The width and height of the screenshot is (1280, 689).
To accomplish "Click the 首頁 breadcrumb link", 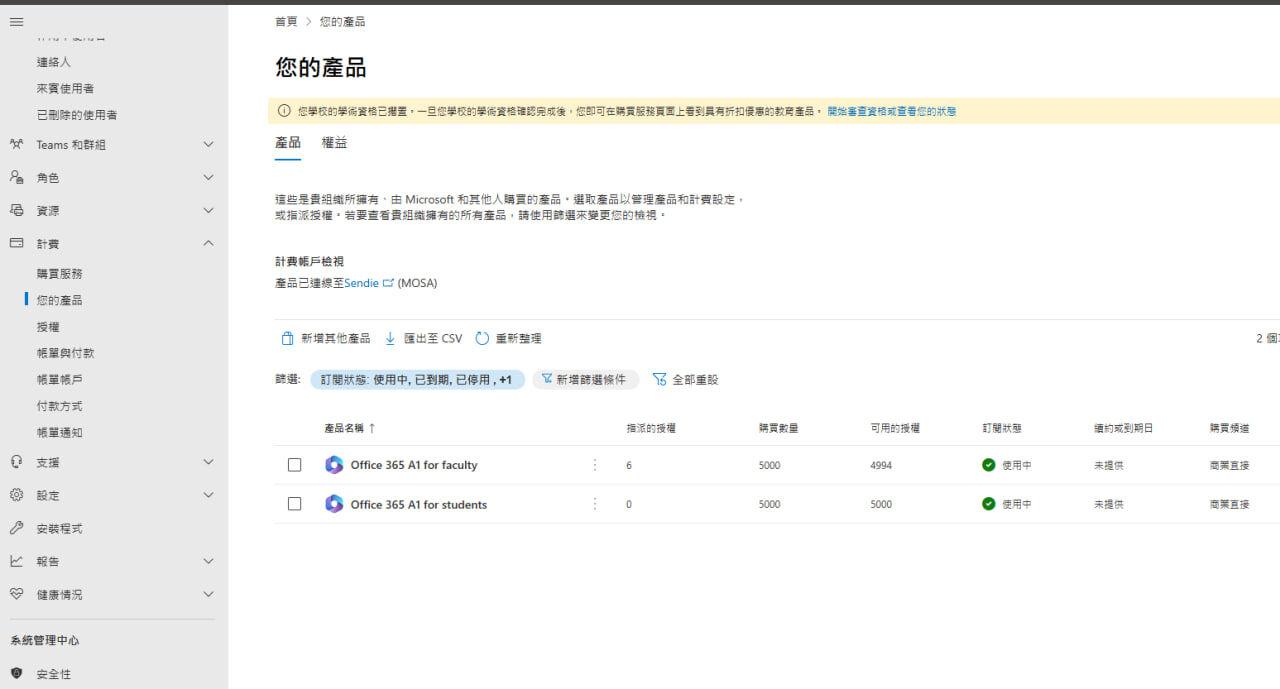I will point(286,21).
